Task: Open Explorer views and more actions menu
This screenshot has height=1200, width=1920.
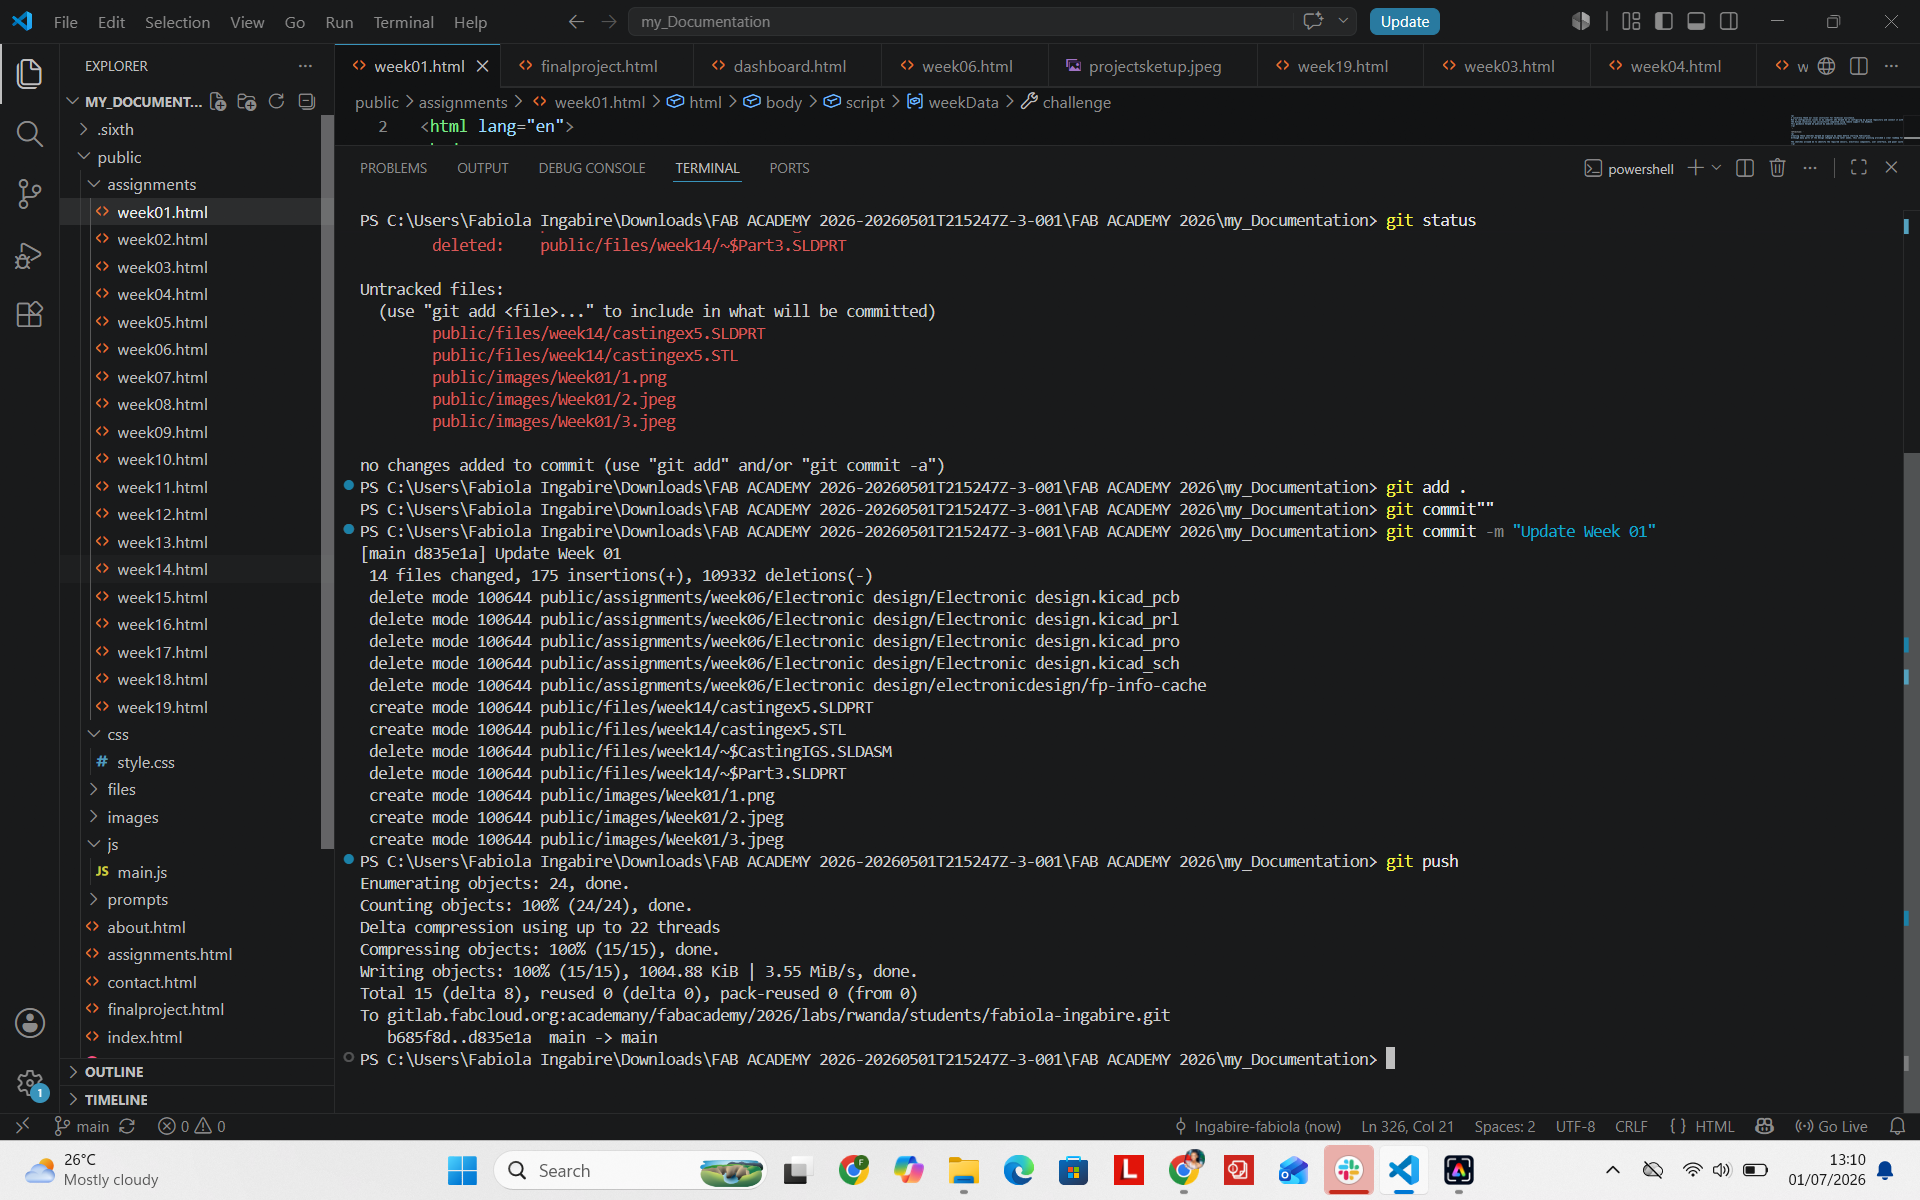Action: (x=305, y=66)
